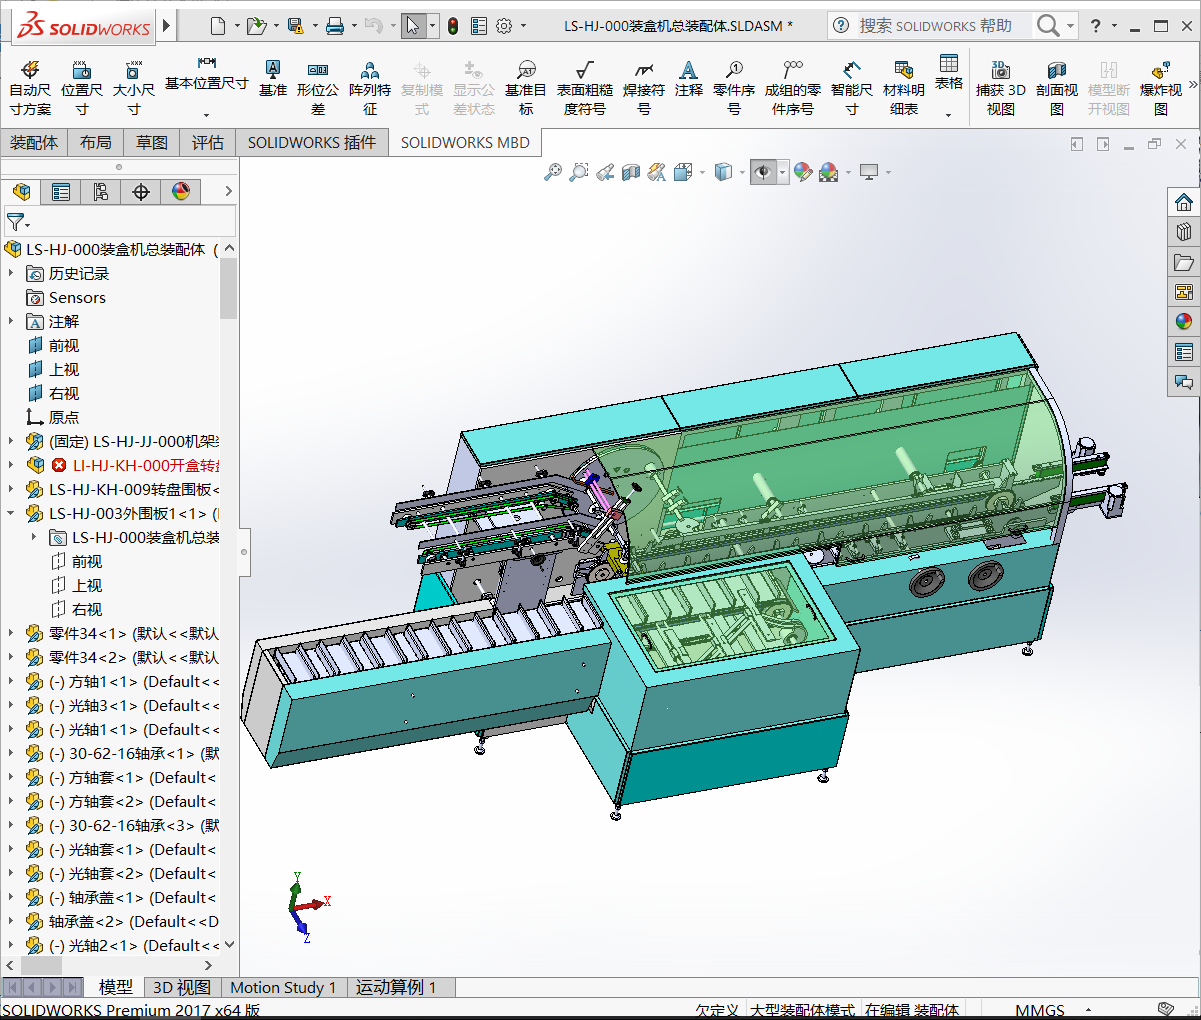Screen dimensions: 1201x1020
Task: Click the Open file icon
Action: pos(256,26)
